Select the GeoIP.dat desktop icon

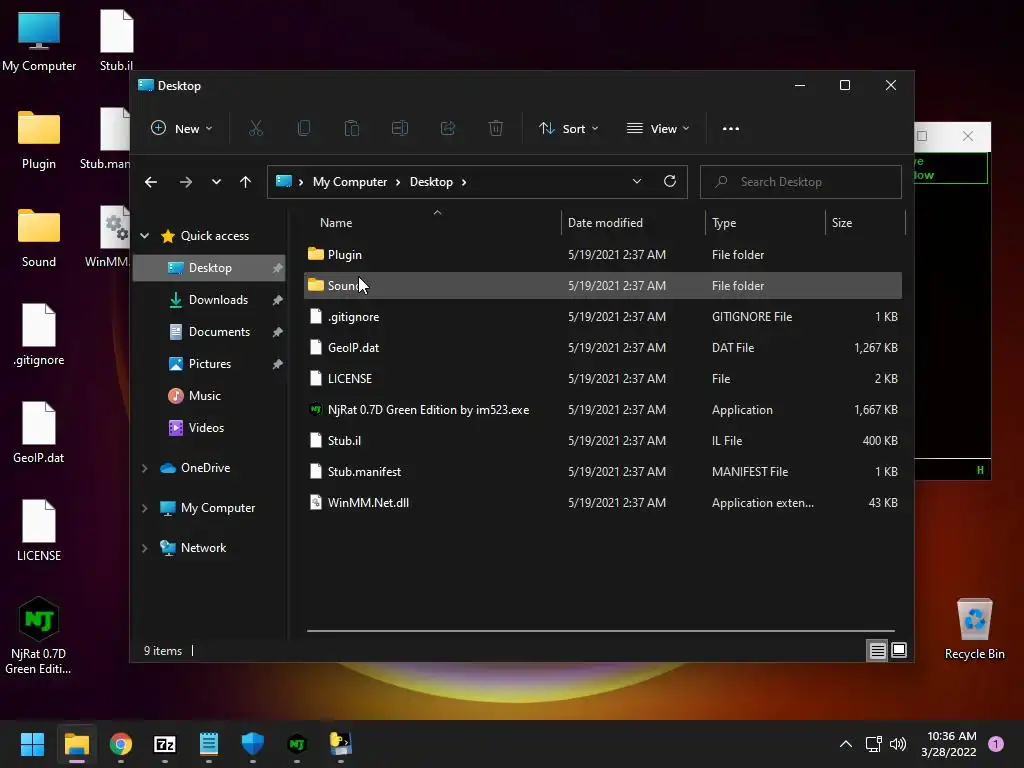coord(39,433)
